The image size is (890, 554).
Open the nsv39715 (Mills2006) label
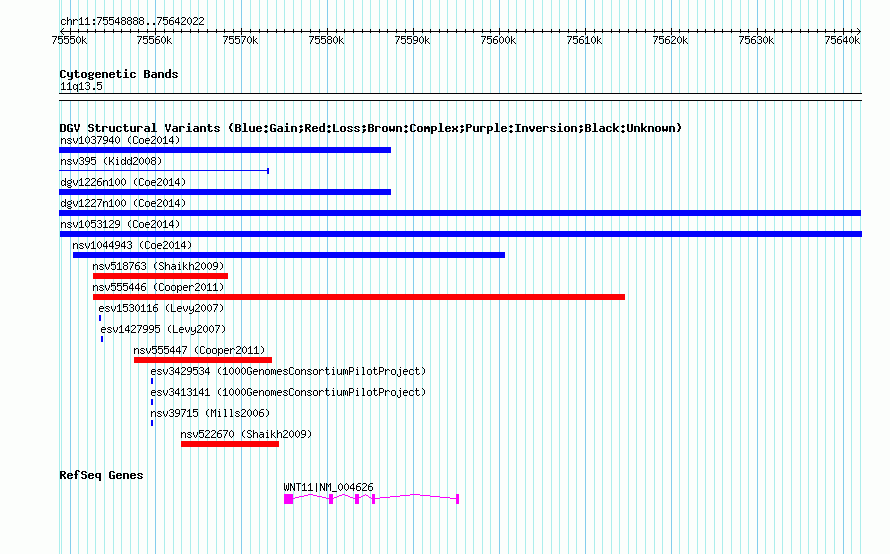[x=211, y=413]
